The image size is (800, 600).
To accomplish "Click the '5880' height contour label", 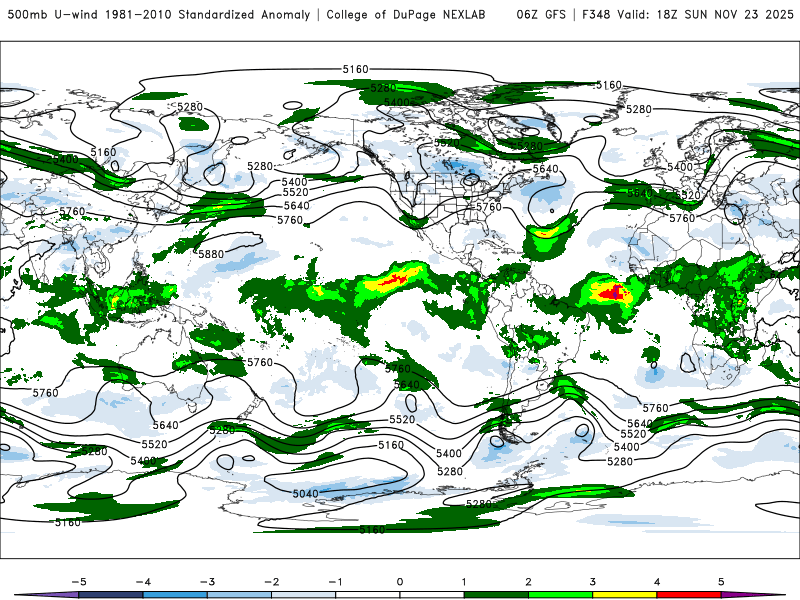I will [211, 254].
